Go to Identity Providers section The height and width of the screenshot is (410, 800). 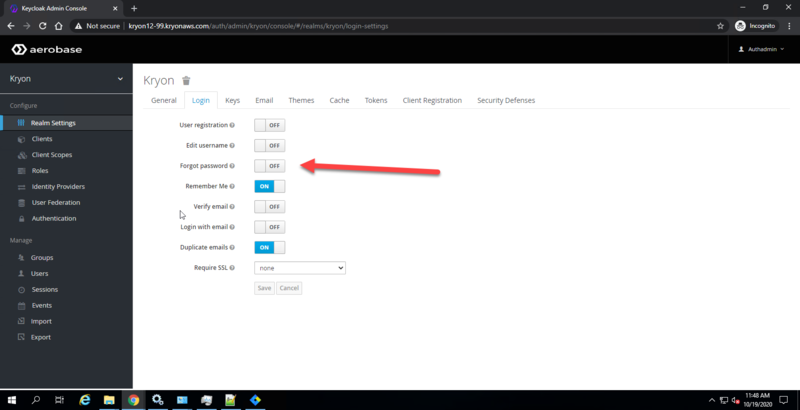[x=57, y=187]
